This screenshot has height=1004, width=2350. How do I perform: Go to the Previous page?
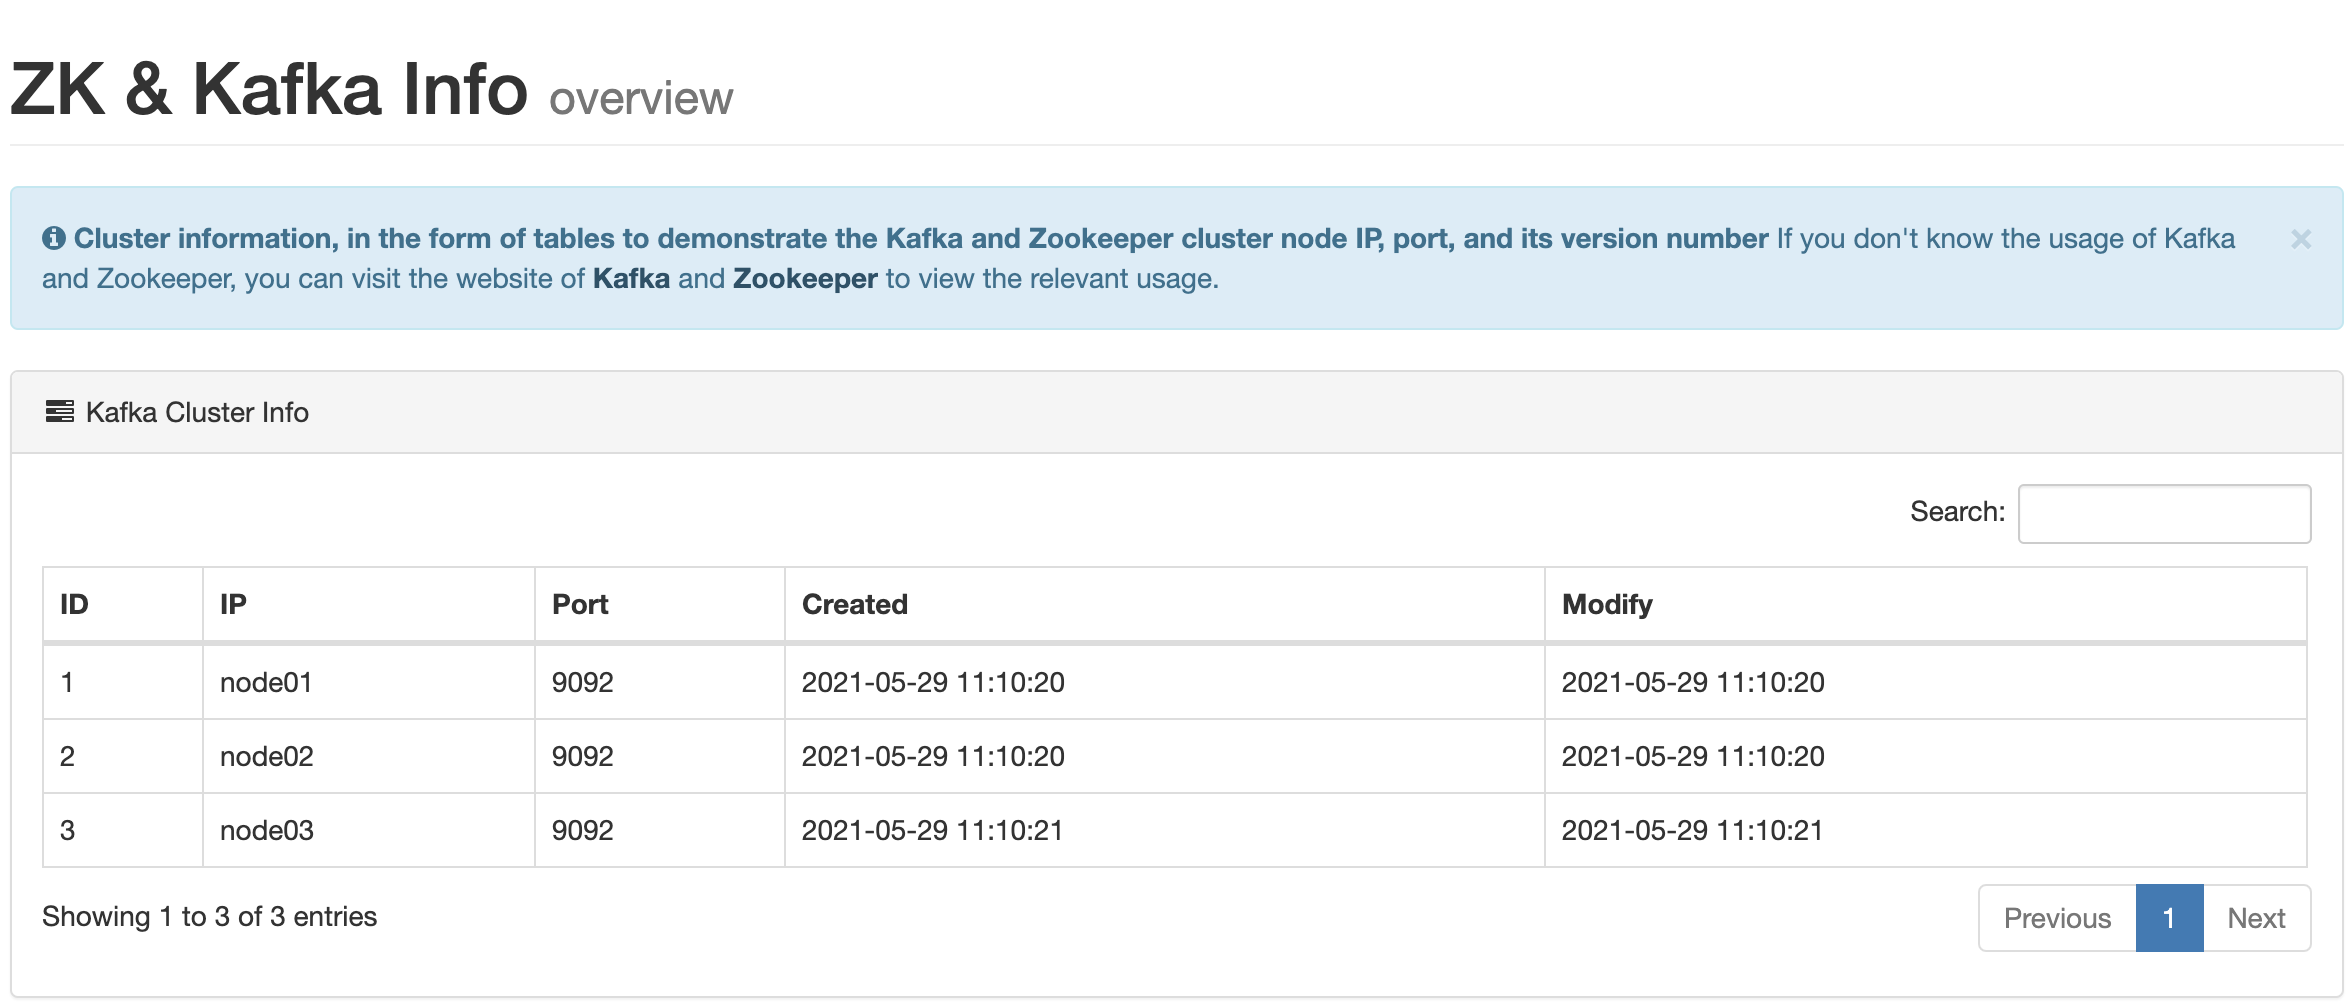[x=2056, y=918]
